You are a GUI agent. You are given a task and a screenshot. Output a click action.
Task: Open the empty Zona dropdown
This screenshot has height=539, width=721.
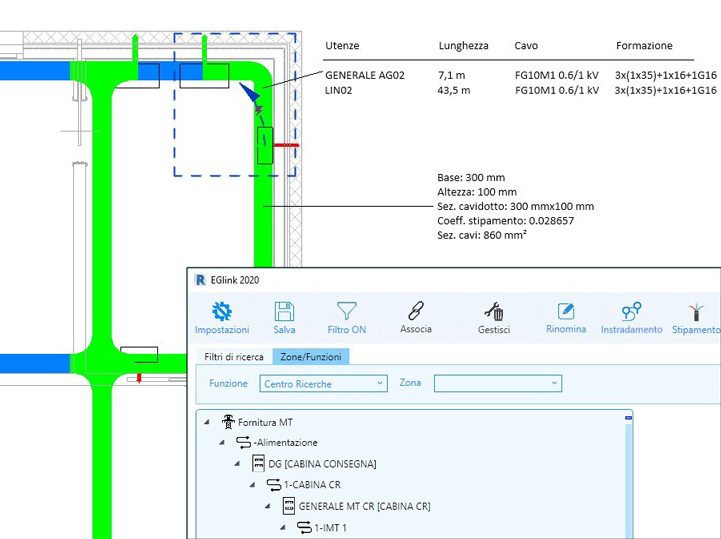[498, 383]
